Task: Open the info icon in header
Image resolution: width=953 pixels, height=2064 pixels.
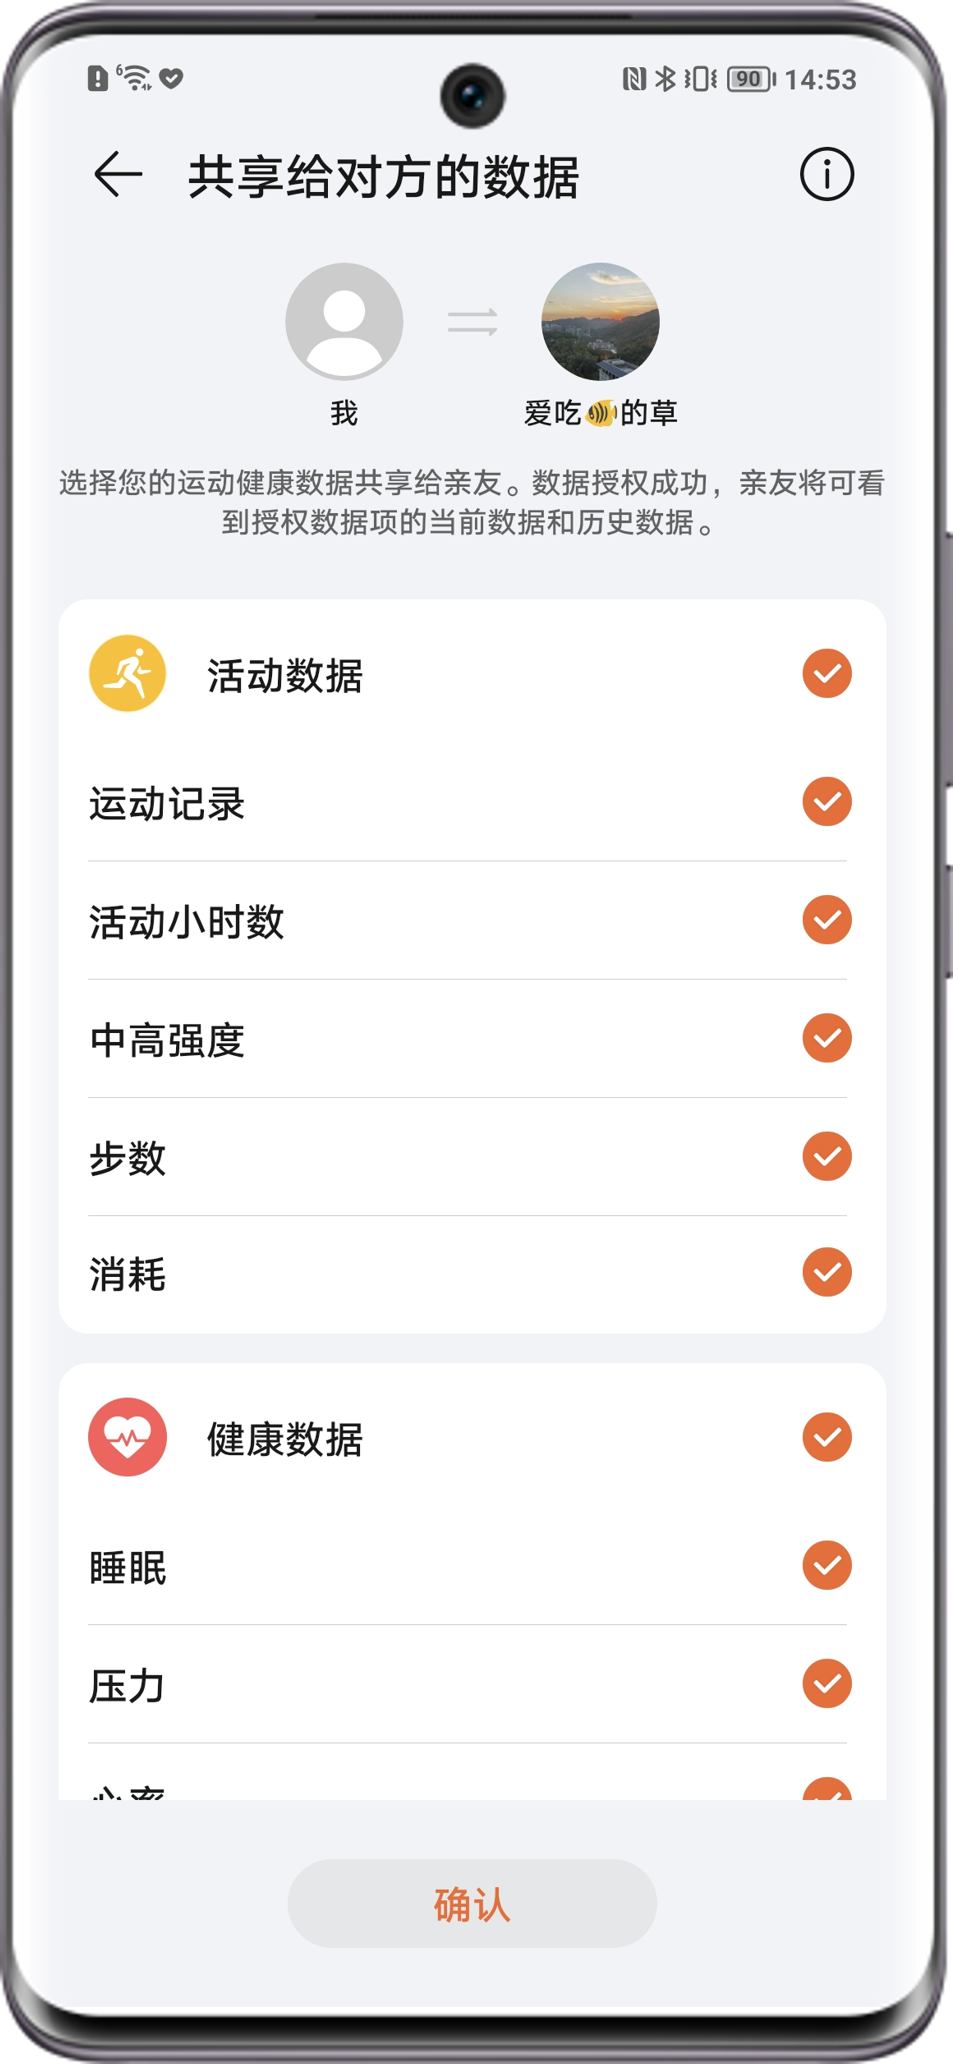Action: (x=826, y=175)
